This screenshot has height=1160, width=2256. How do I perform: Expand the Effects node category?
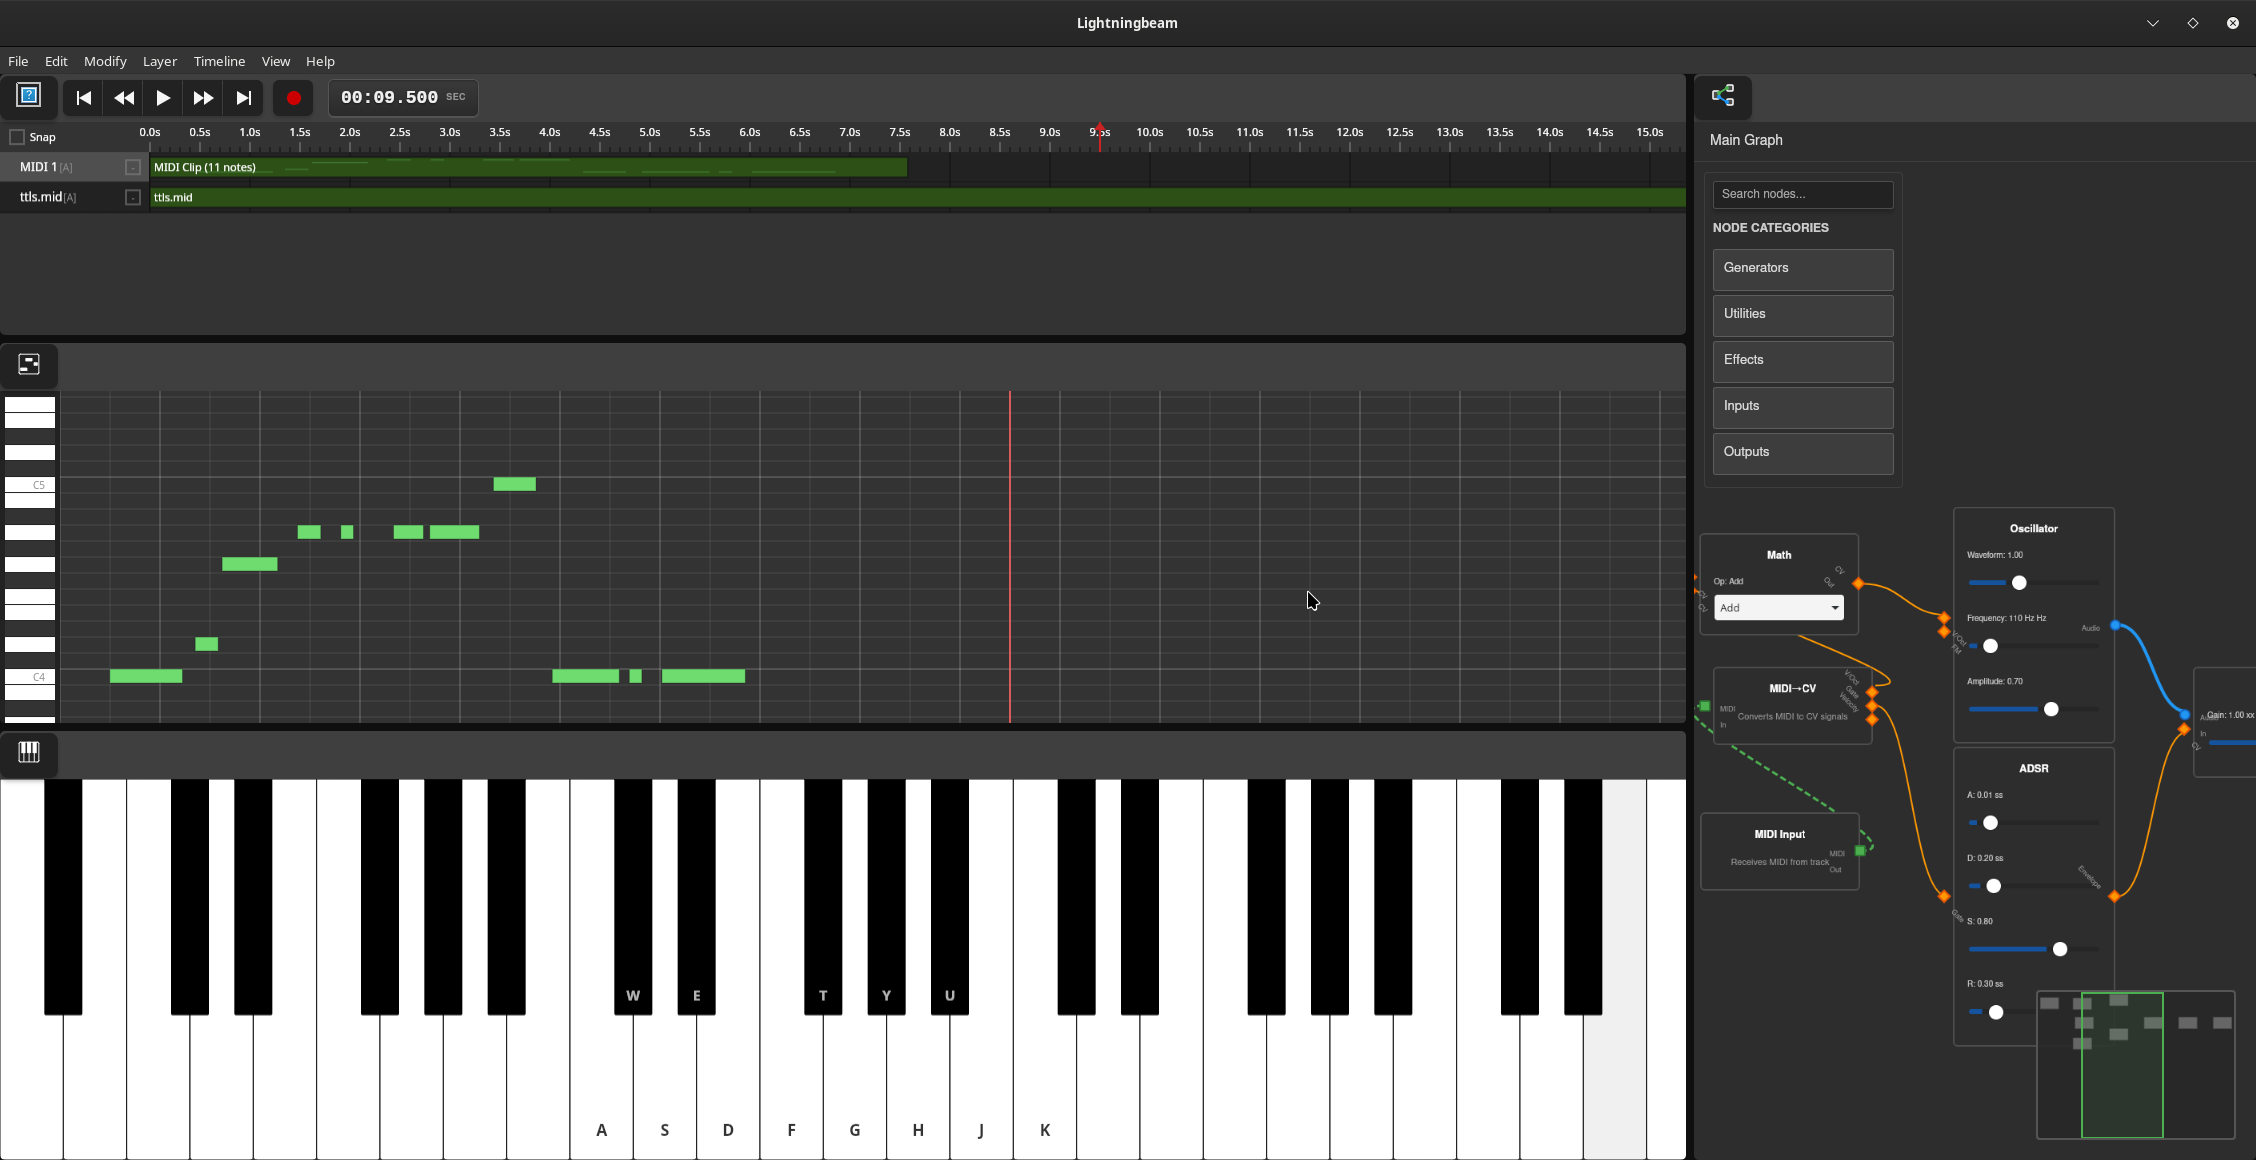coord(1801,360)
